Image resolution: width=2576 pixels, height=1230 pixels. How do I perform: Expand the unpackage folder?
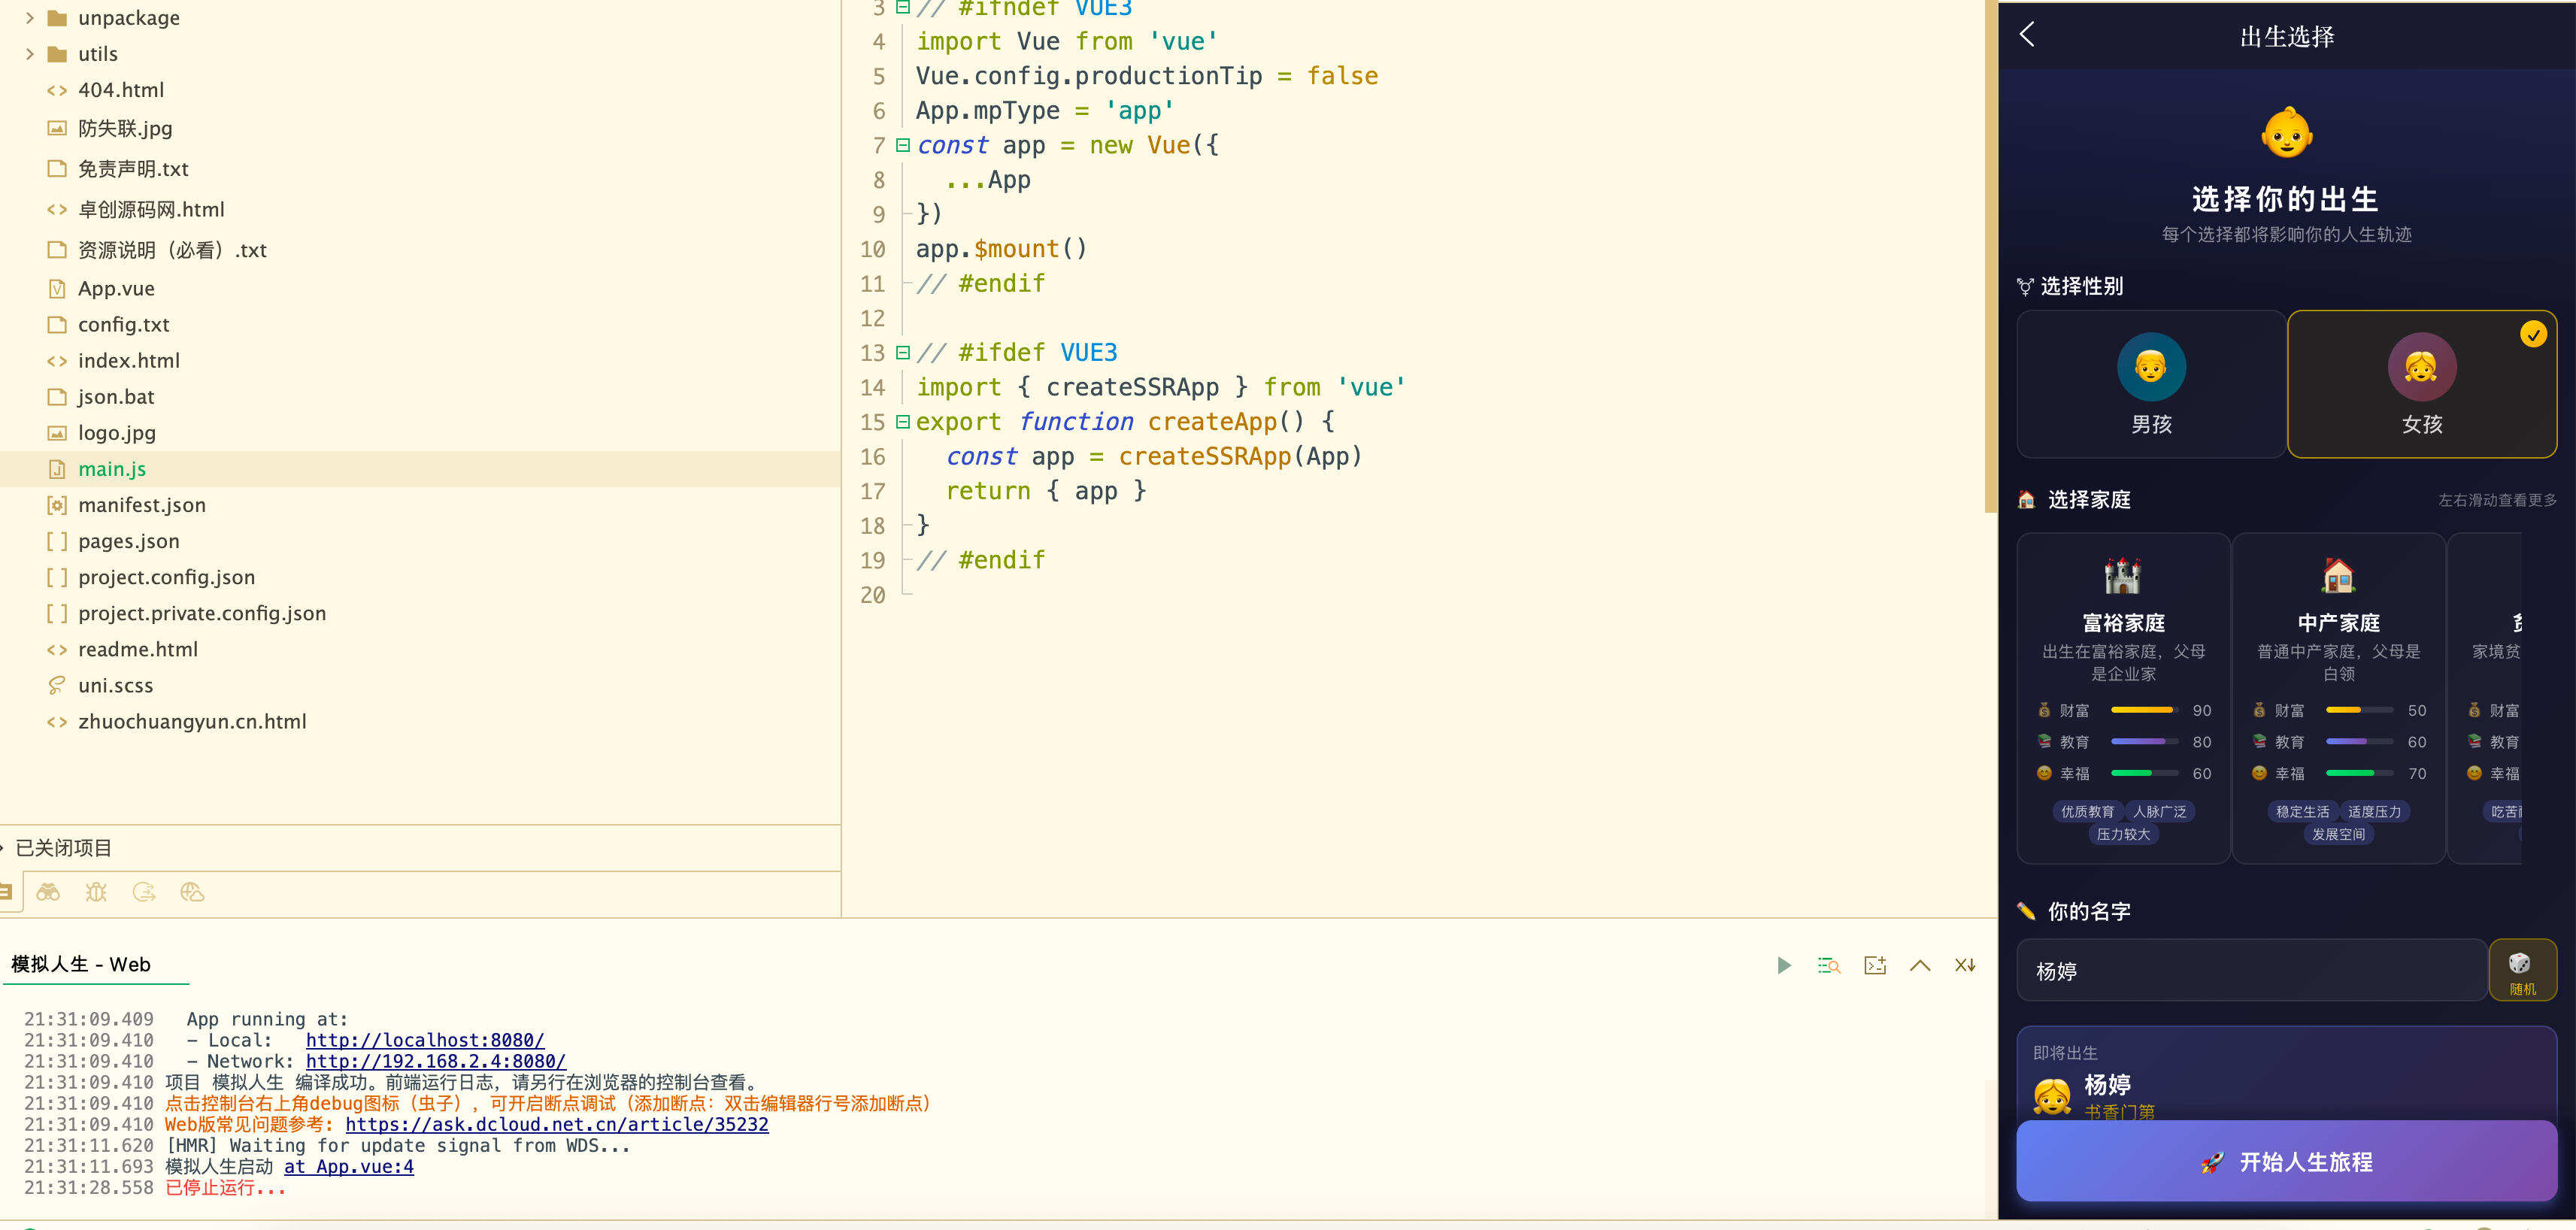click(30, 18)
